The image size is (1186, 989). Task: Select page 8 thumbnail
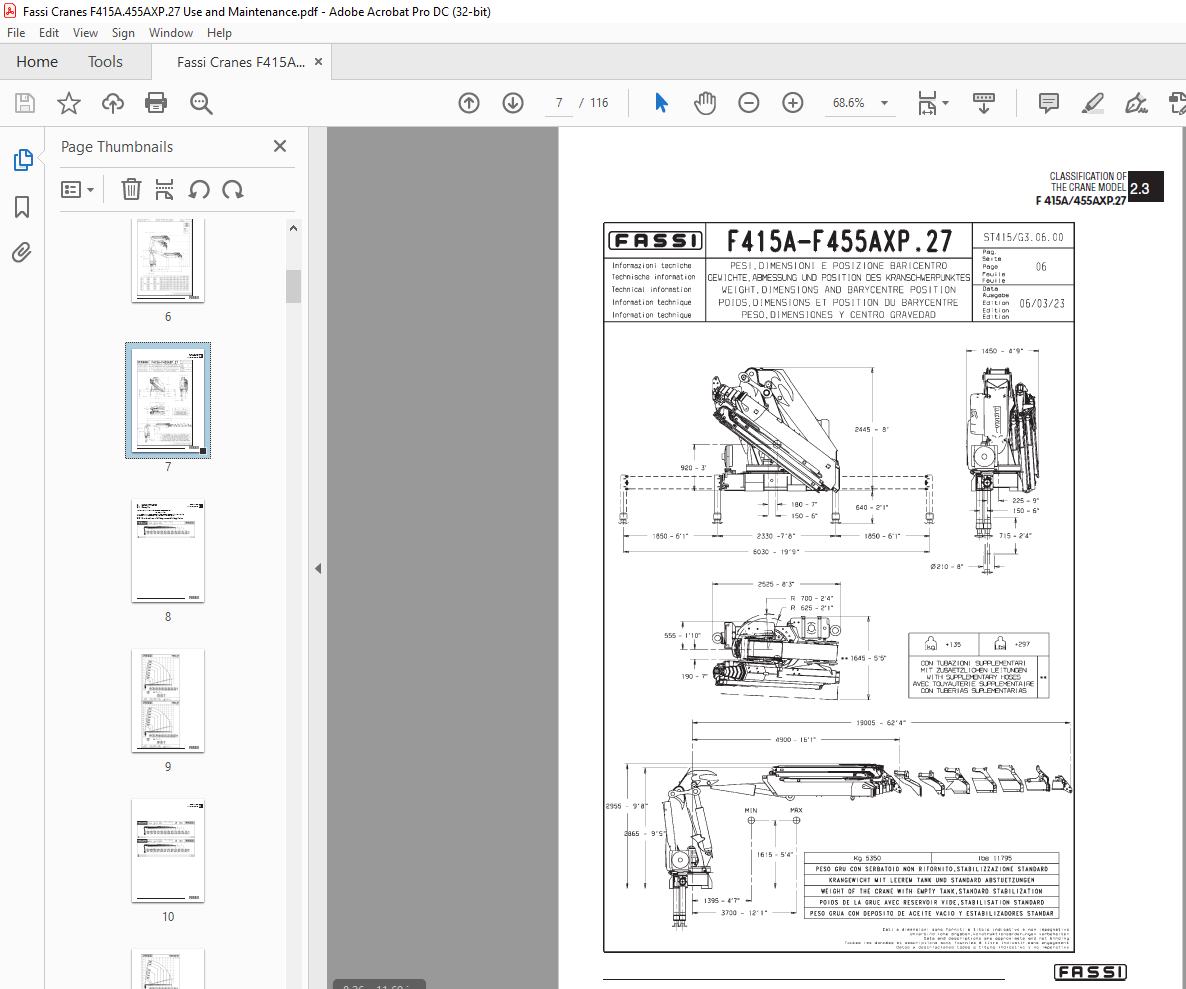click(168, 550)
